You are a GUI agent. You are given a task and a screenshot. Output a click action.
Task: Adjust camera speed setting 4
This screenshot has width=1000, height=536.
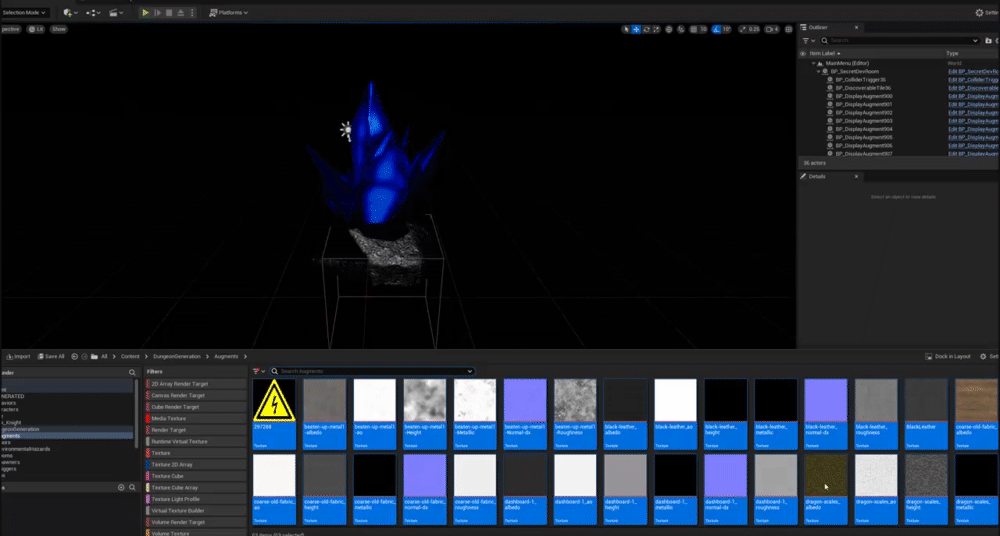coord(772,29)
